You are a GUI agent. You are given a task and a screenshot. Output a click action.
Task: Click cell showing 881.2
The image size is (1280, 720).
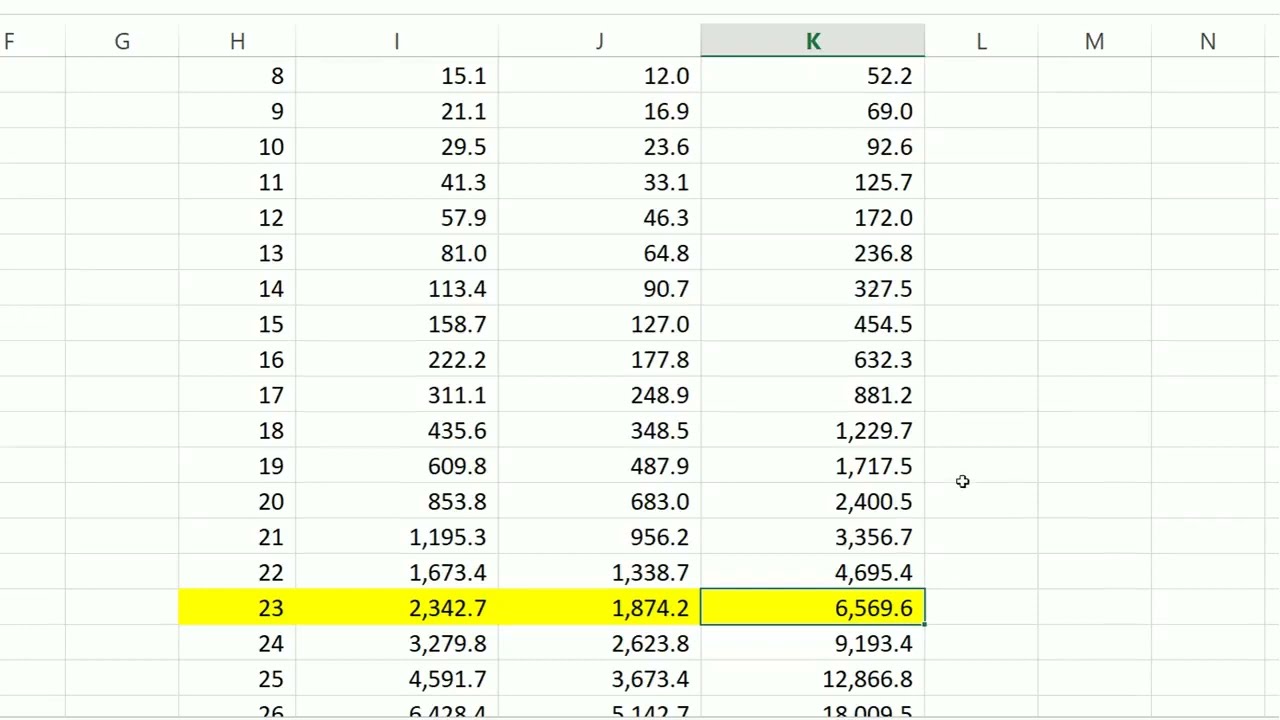[813, 395]
